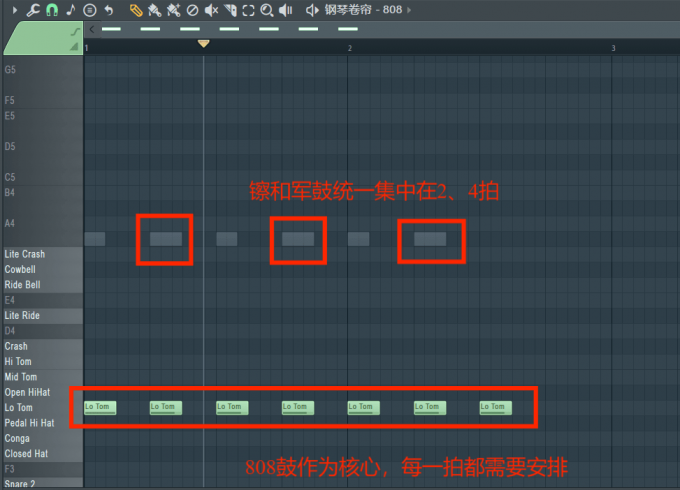
Task: Select the Paint brush with star tool
Action: (x=173, y=10)
